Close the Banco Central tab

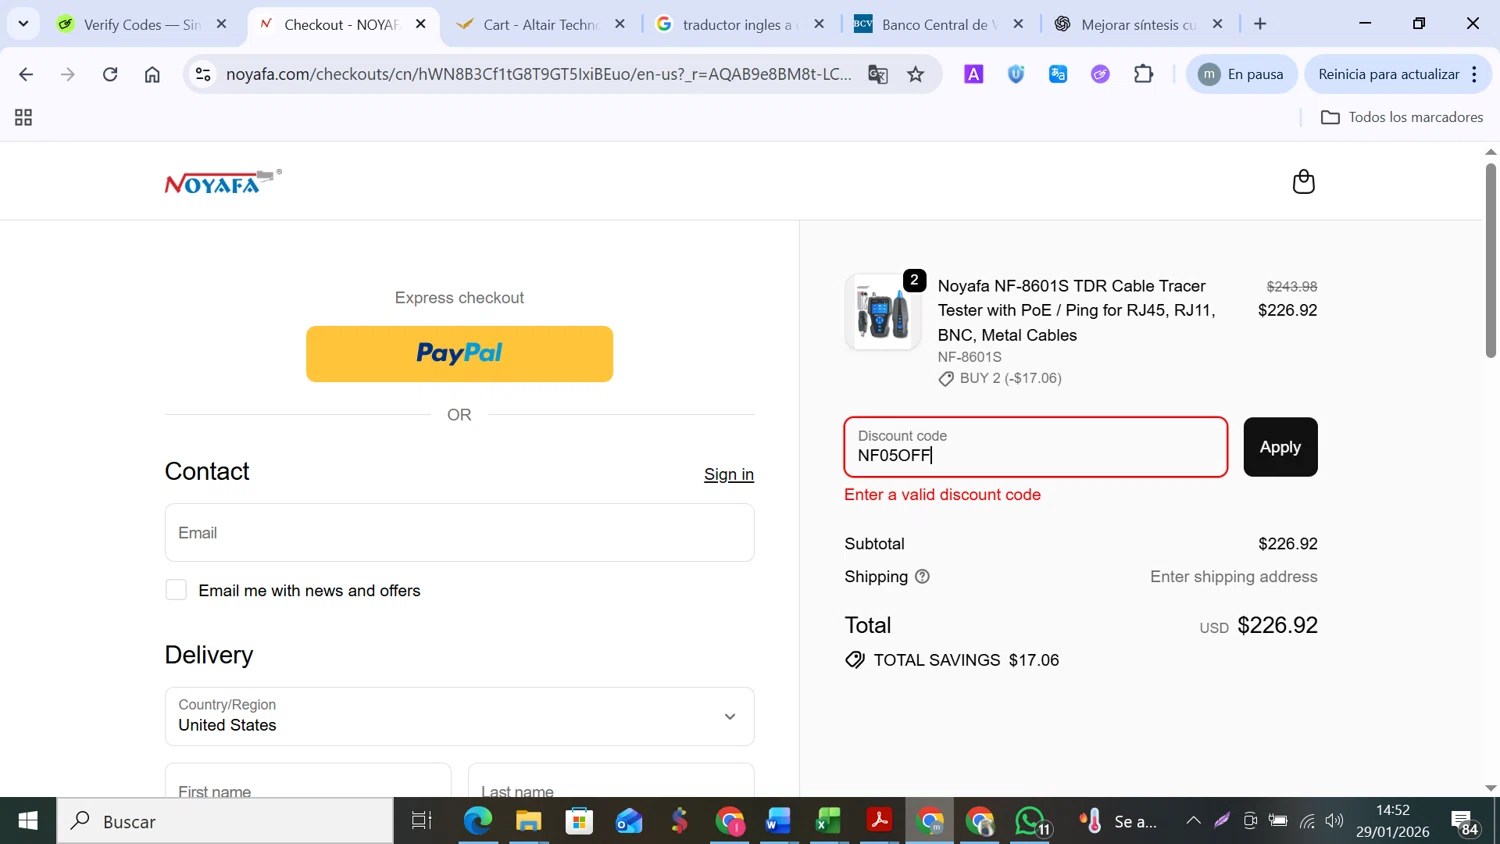click(x=1018, y=24)
